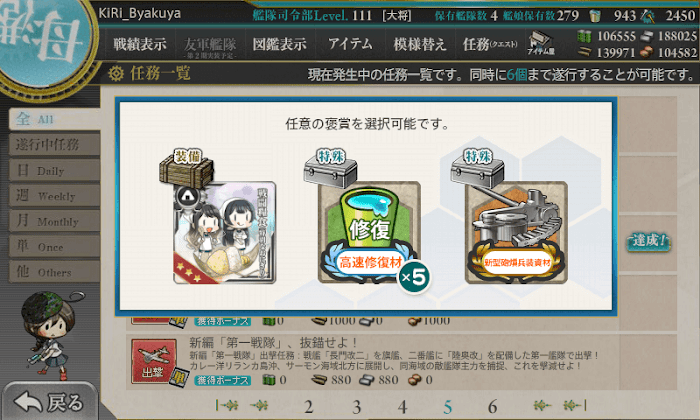Viewport: 700px width, 420px height.
Task: Go to next quest page arrow
Action: coord(542,405)
